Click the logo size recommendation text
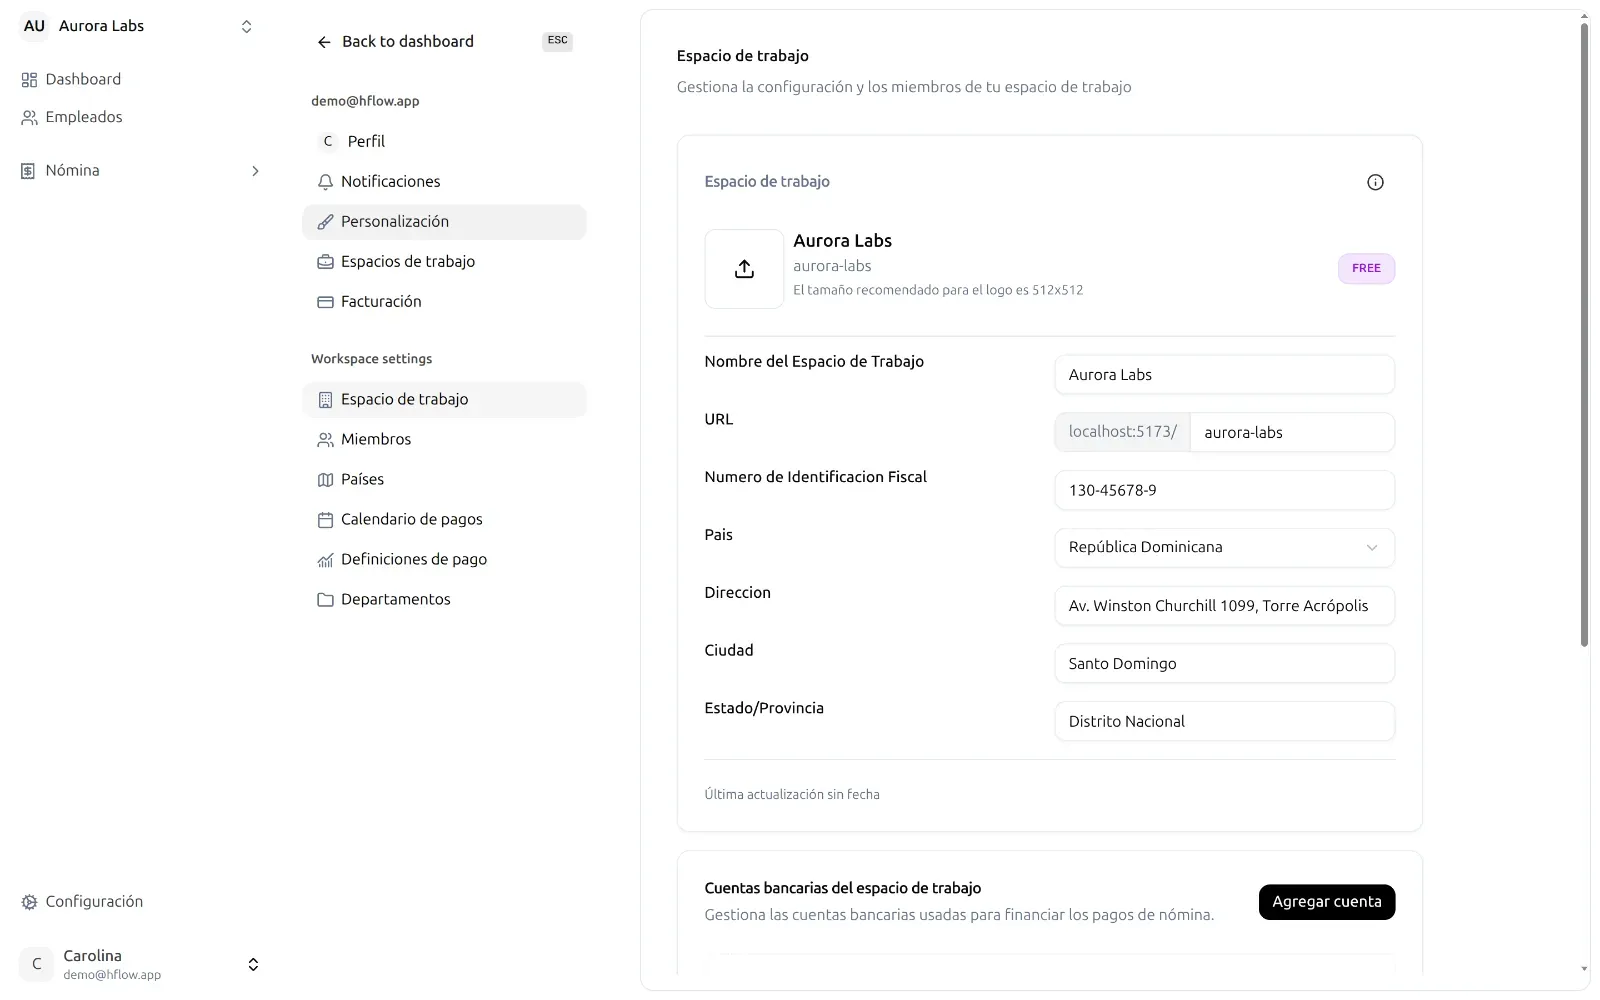Viewport: 1600px width, 1000px height. click(938, 290)
